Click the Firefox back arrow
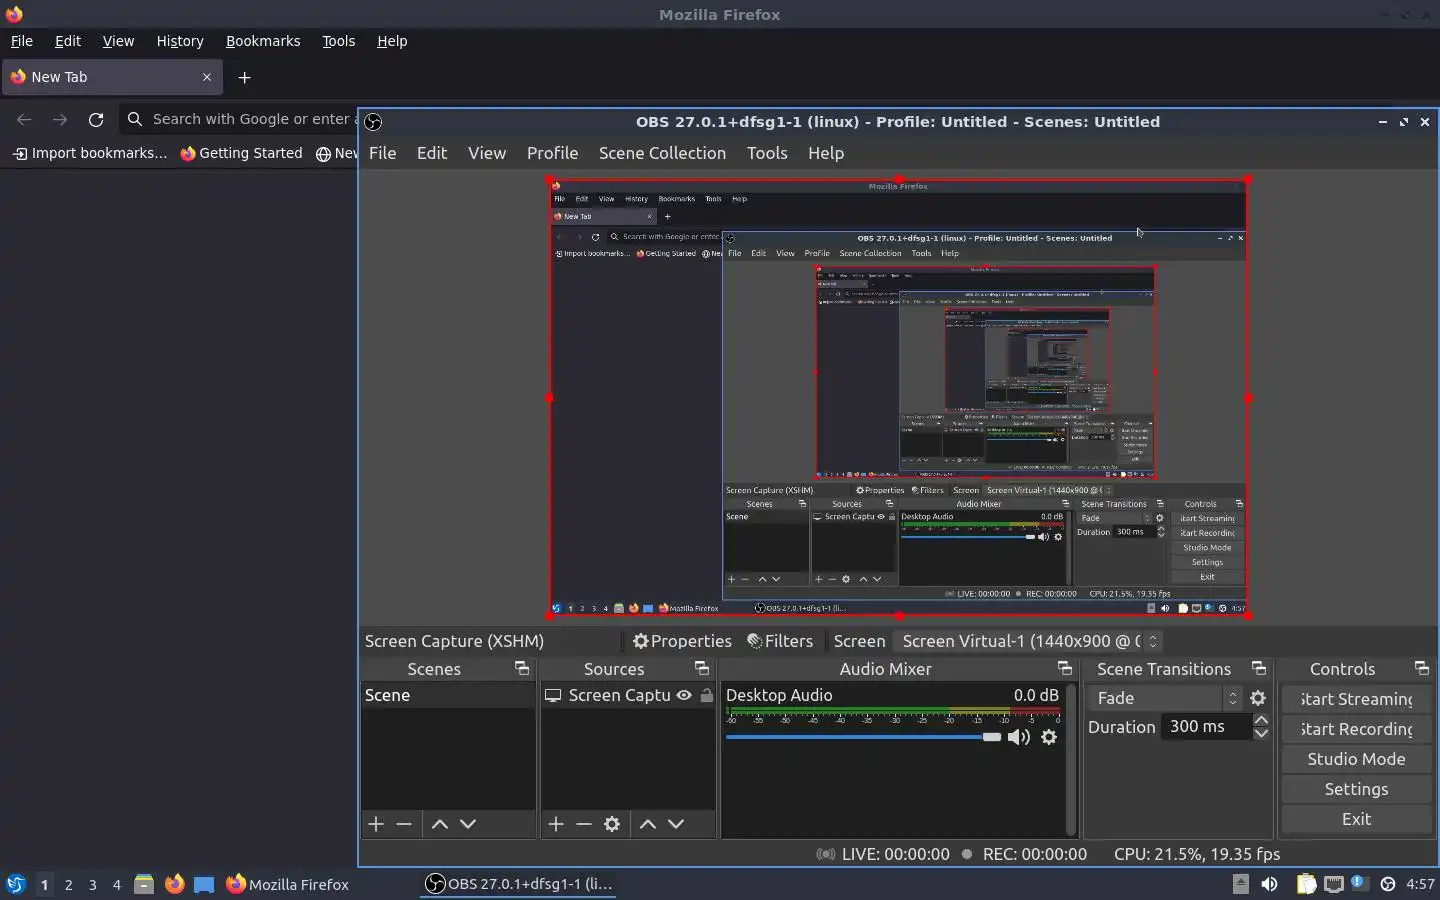The height and width of the screenshot is (900, 1440). pyautogui.click(x=24, y=119)
